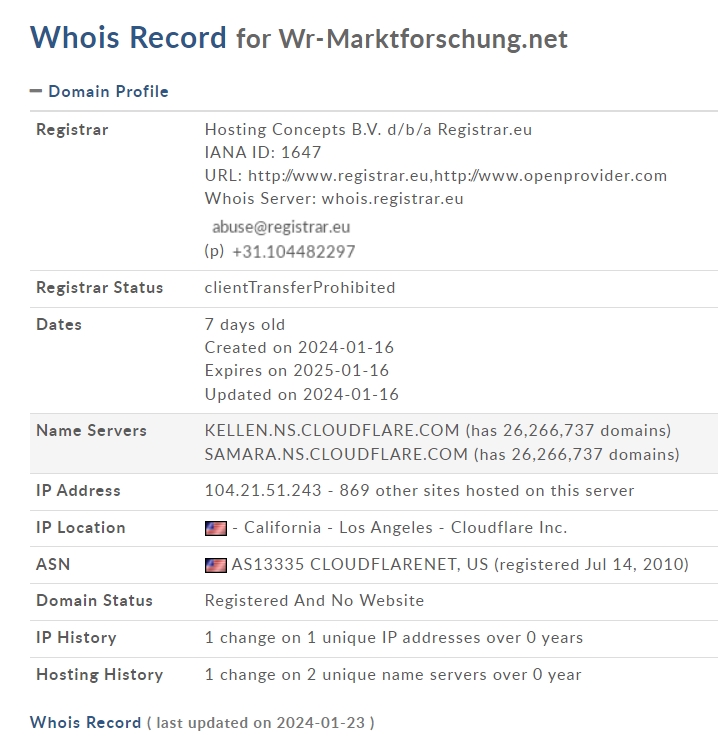
Task: Click the 'IP History' row label
Action: click(76, 637)
